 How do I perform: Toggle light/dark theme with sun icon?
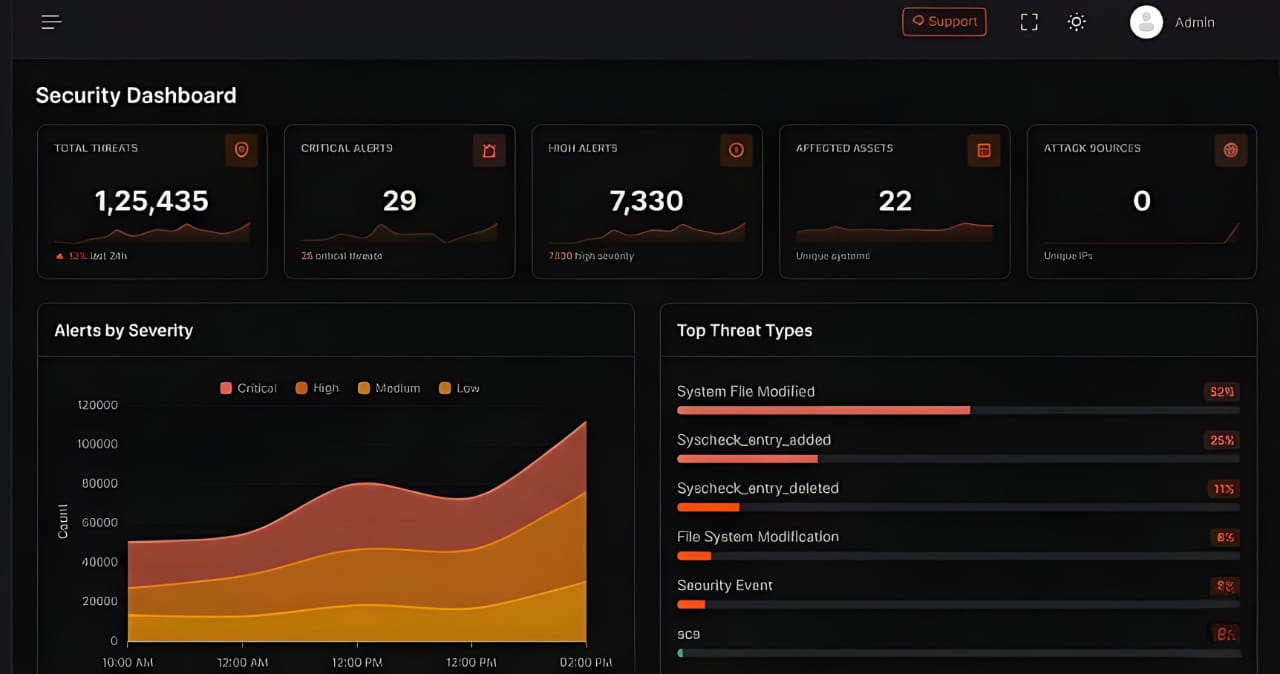[1076, 22]
